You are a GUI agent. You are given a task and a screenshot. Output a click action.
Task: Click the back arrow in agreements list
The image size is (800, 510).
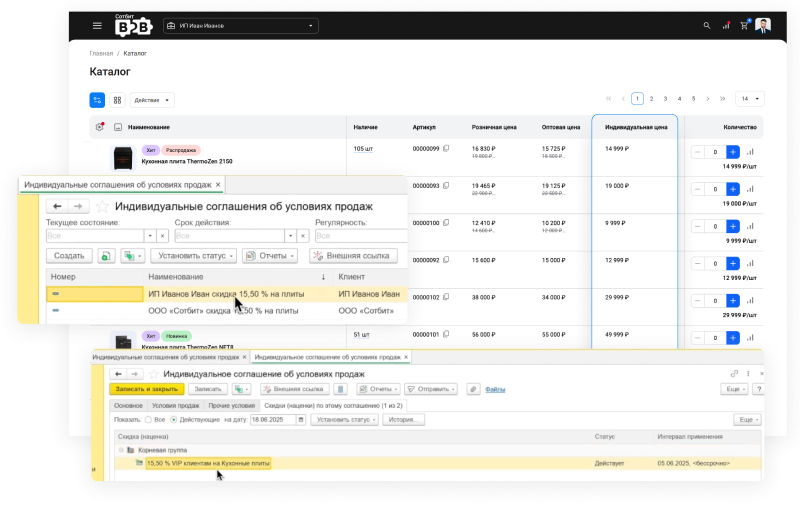coord(58,205)
